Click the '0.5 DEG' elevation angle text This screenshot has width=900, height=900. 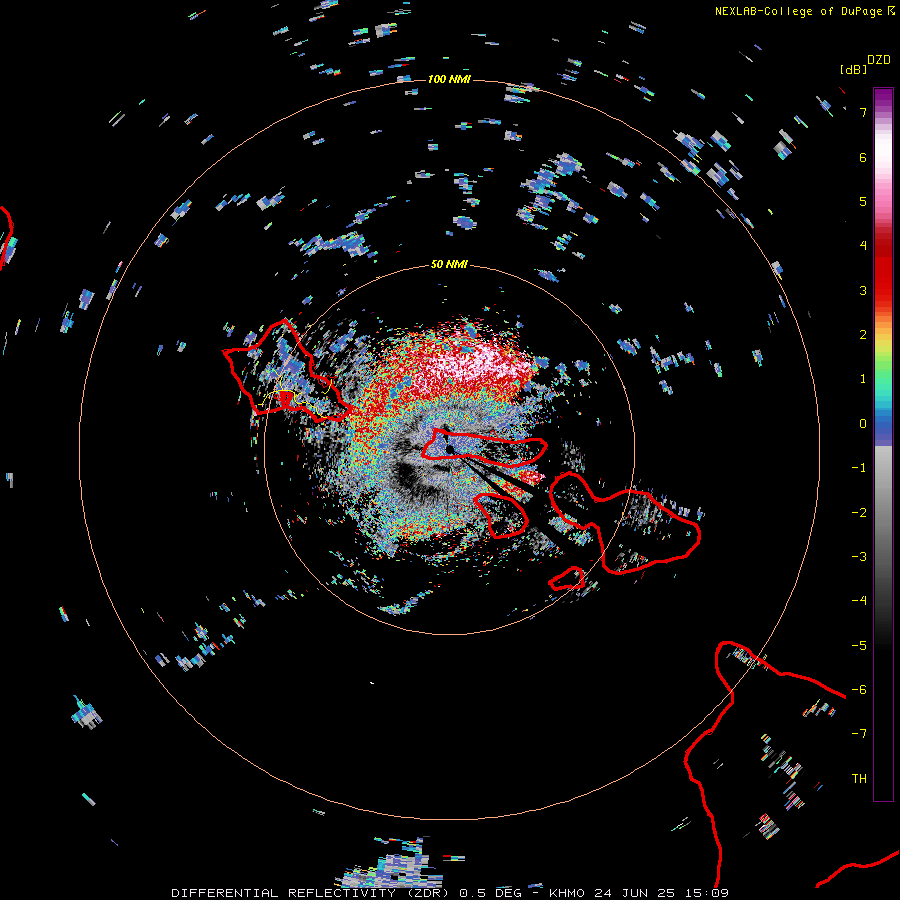[491, 893]
